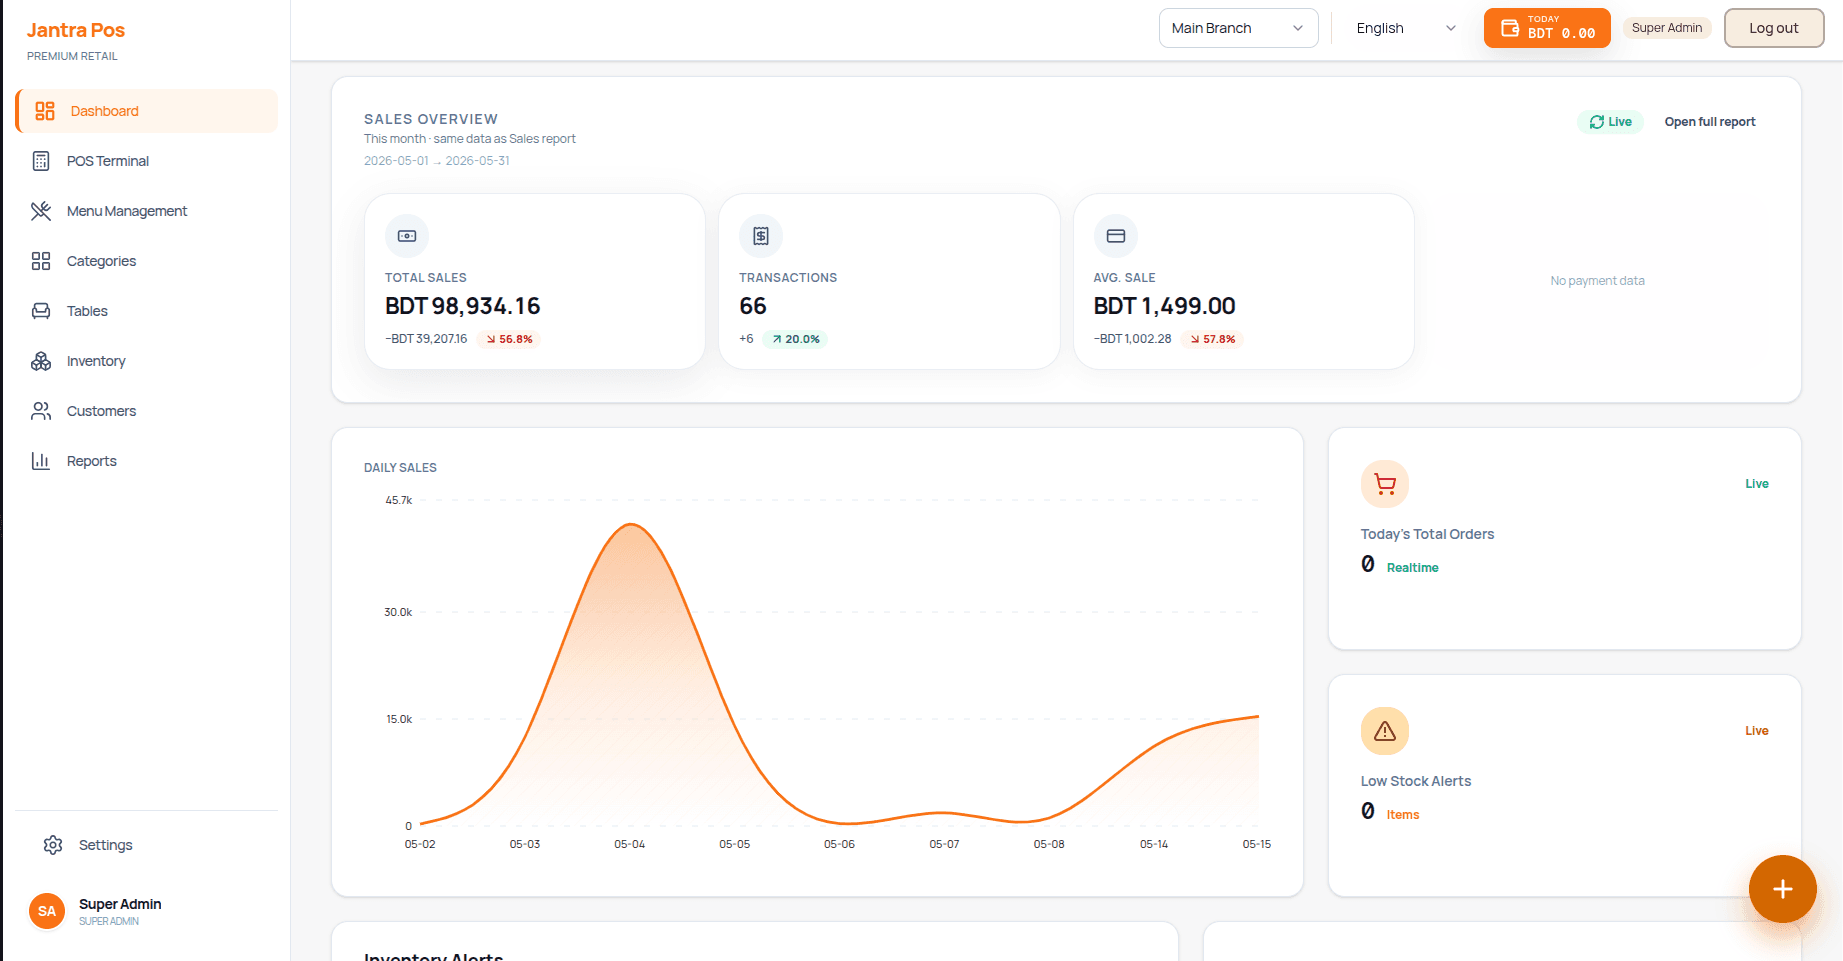Click the -BDT 39,207.16 change text
This screenshot has height=961, width=1843.
(x=426, y=339)
